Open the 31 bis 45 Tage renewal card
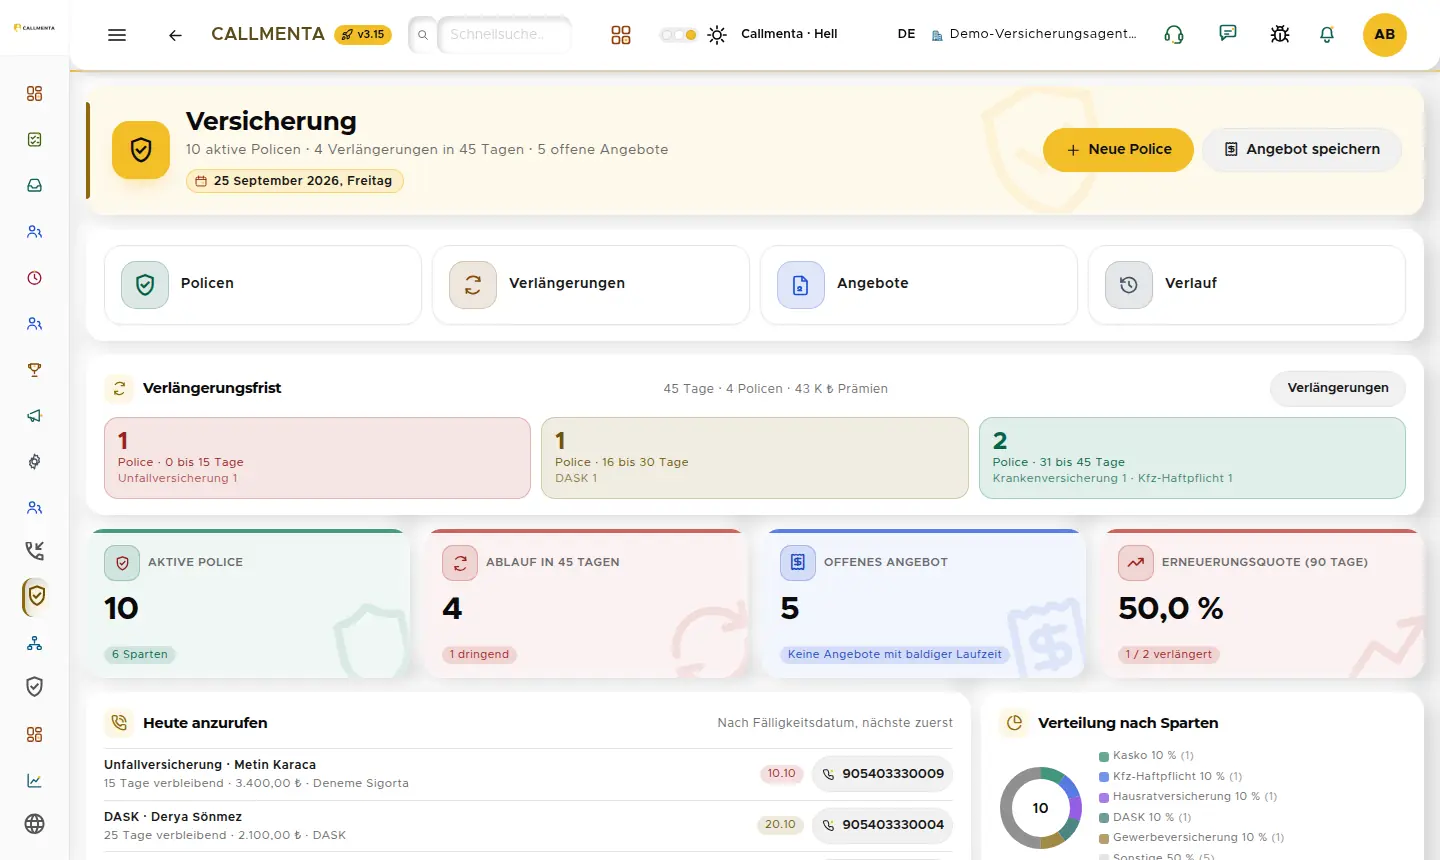 (x=1192, y=458)
